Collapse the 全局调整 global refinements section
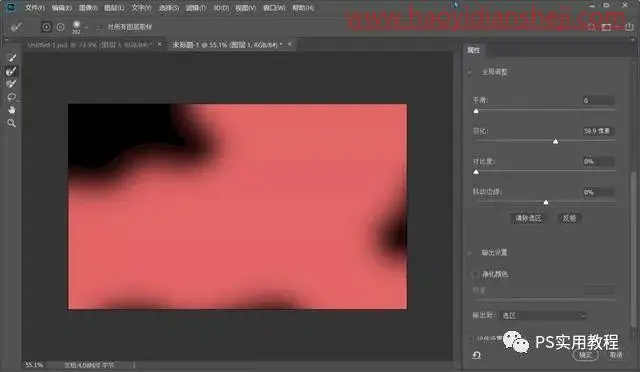Viewport: 640px width, 372px height. click(470, 72)
